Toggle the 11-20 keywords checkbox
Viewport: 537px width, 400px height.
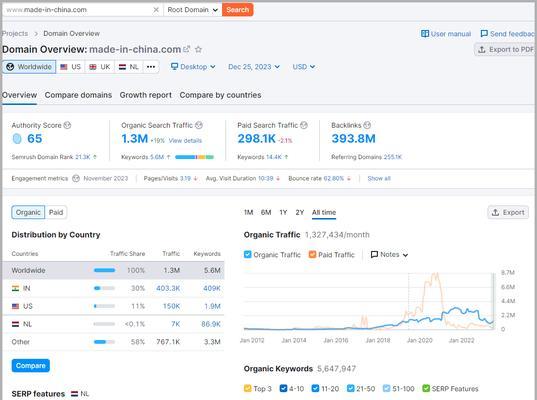coord(315,388)
